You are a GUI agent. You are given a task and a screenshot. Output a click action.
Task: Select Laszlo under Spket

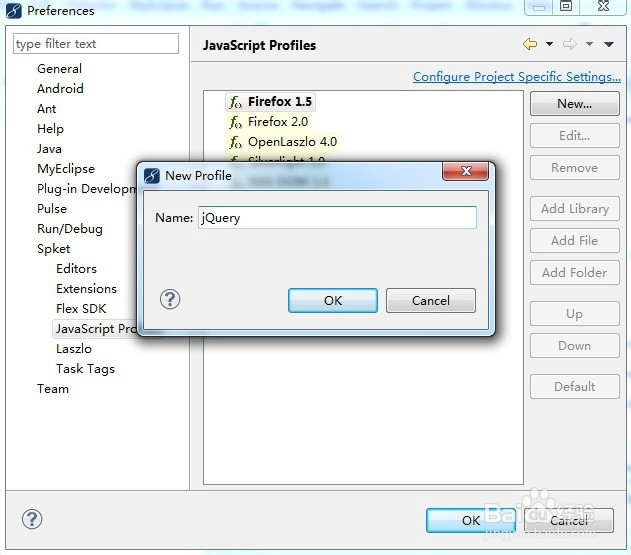tap(74, 349)
